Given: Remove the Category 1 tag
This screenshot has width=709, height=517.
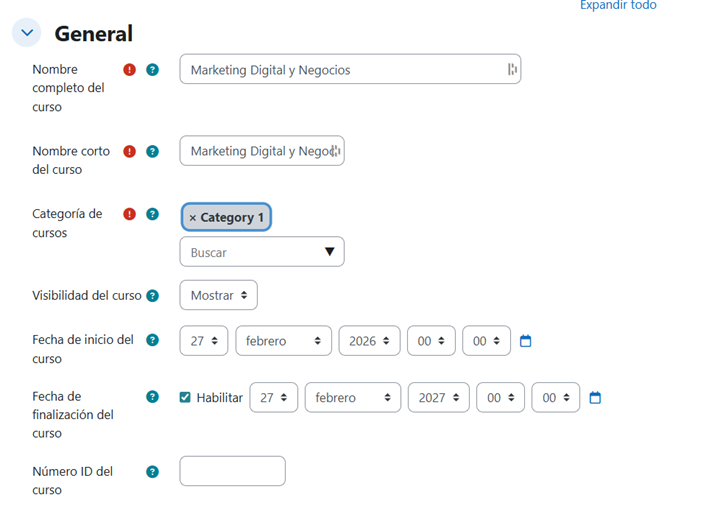Looking at the screenshot, I should tap(193, 218).
